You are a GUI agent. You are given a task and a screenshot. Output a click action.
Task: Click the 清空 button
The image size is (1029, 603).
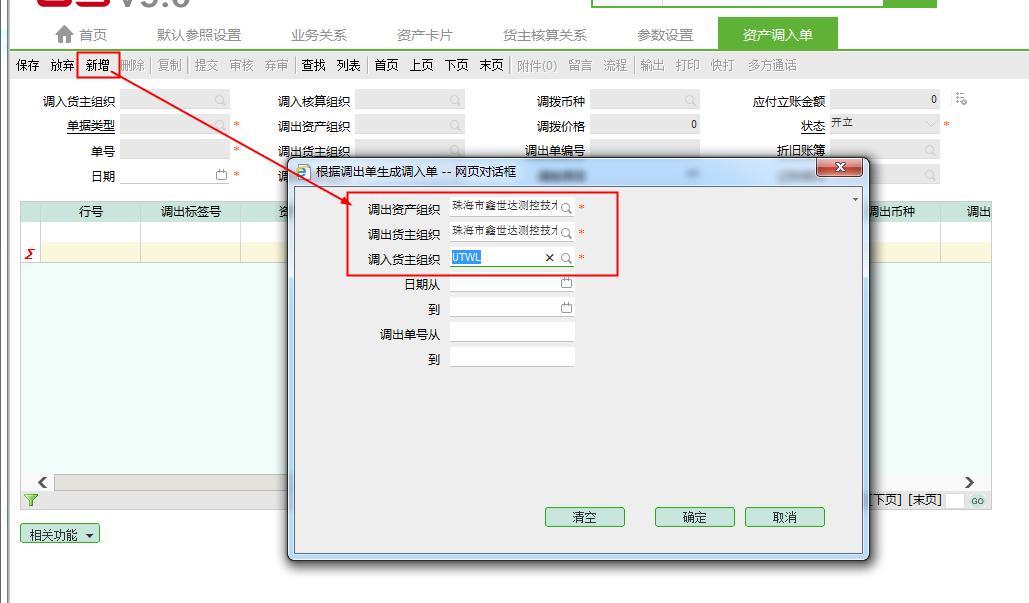pyautogui.click(x=584, y=517)
